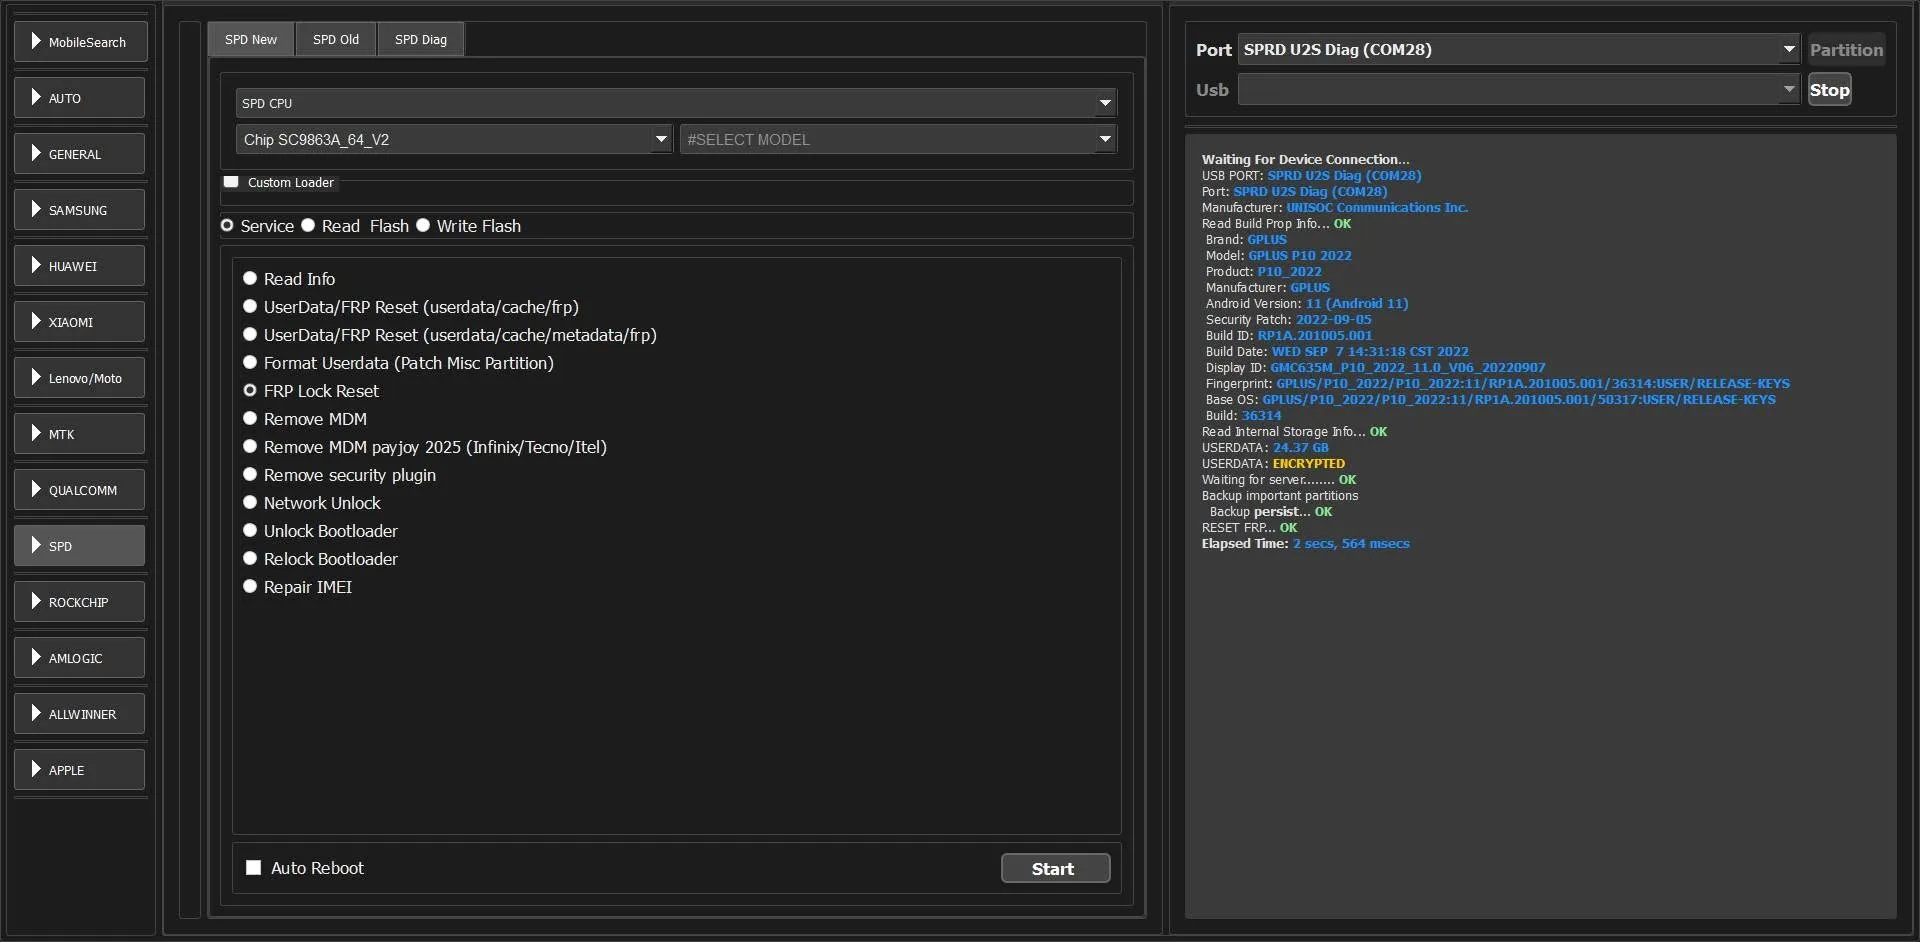This screenshot has height=942, width=1920.
Task: Click the USERDATA size 24.37 GB in log
Action: 1301,448
